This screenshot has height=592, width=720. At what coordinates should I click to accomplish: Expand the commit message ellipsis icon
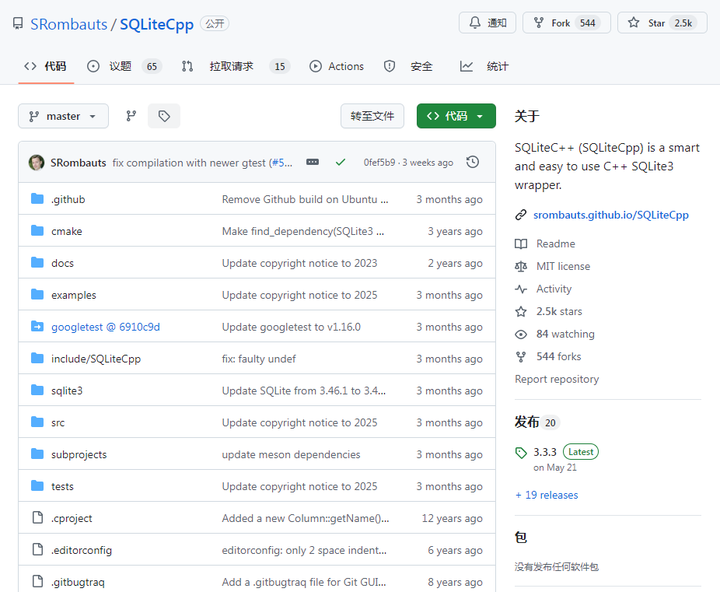[x=313, y=162]
